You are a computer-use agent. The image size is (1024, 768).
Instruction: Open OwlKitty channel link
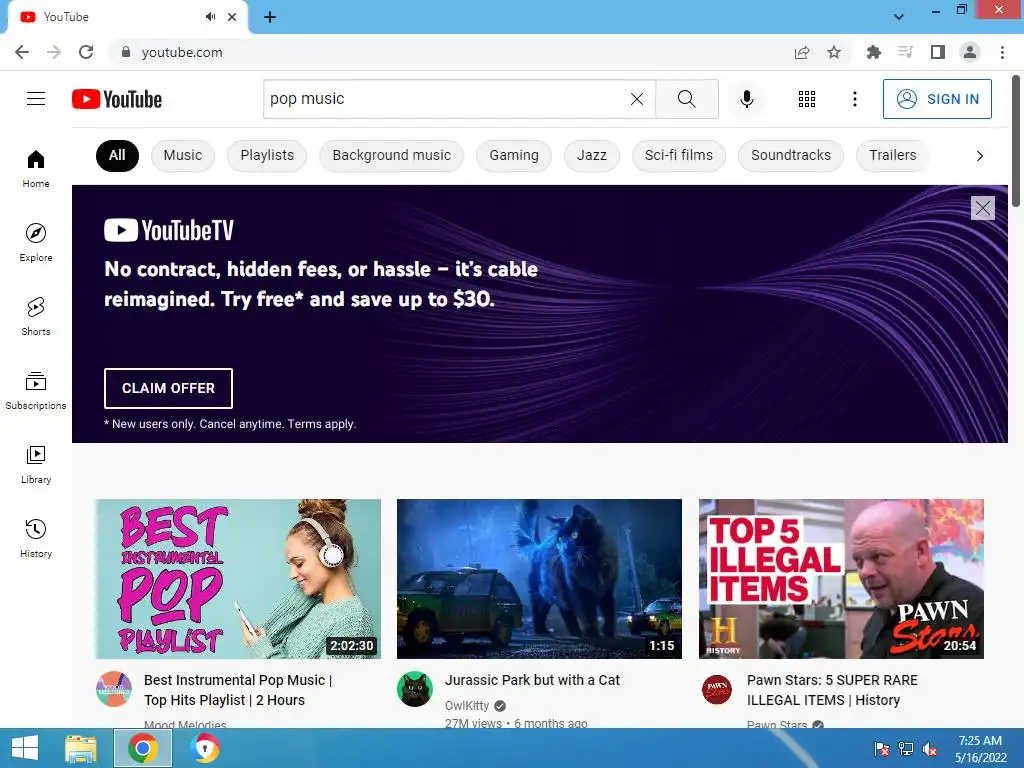(x=467, y=706)
